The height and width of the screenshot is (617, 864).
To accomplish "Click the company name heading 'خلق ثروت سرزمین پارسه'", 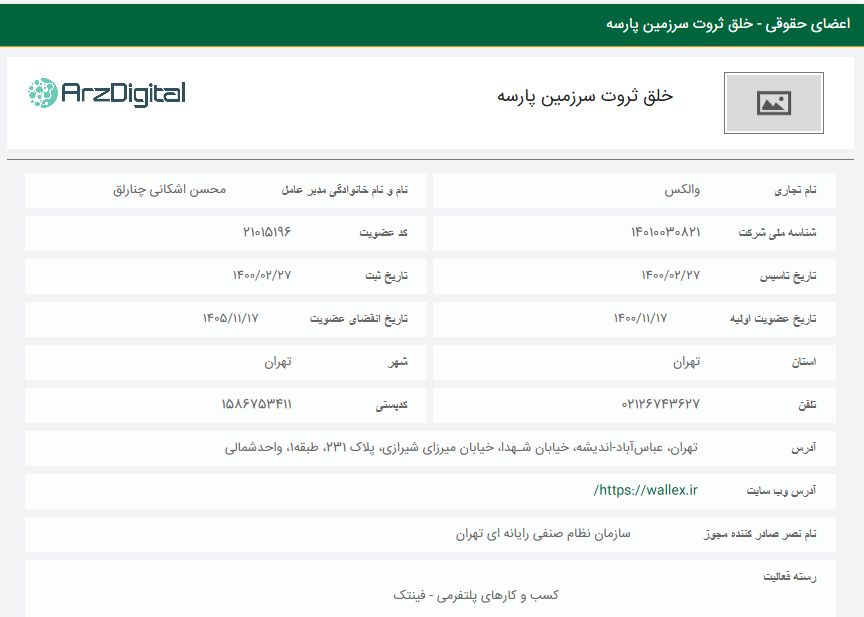I will [585, 96].
